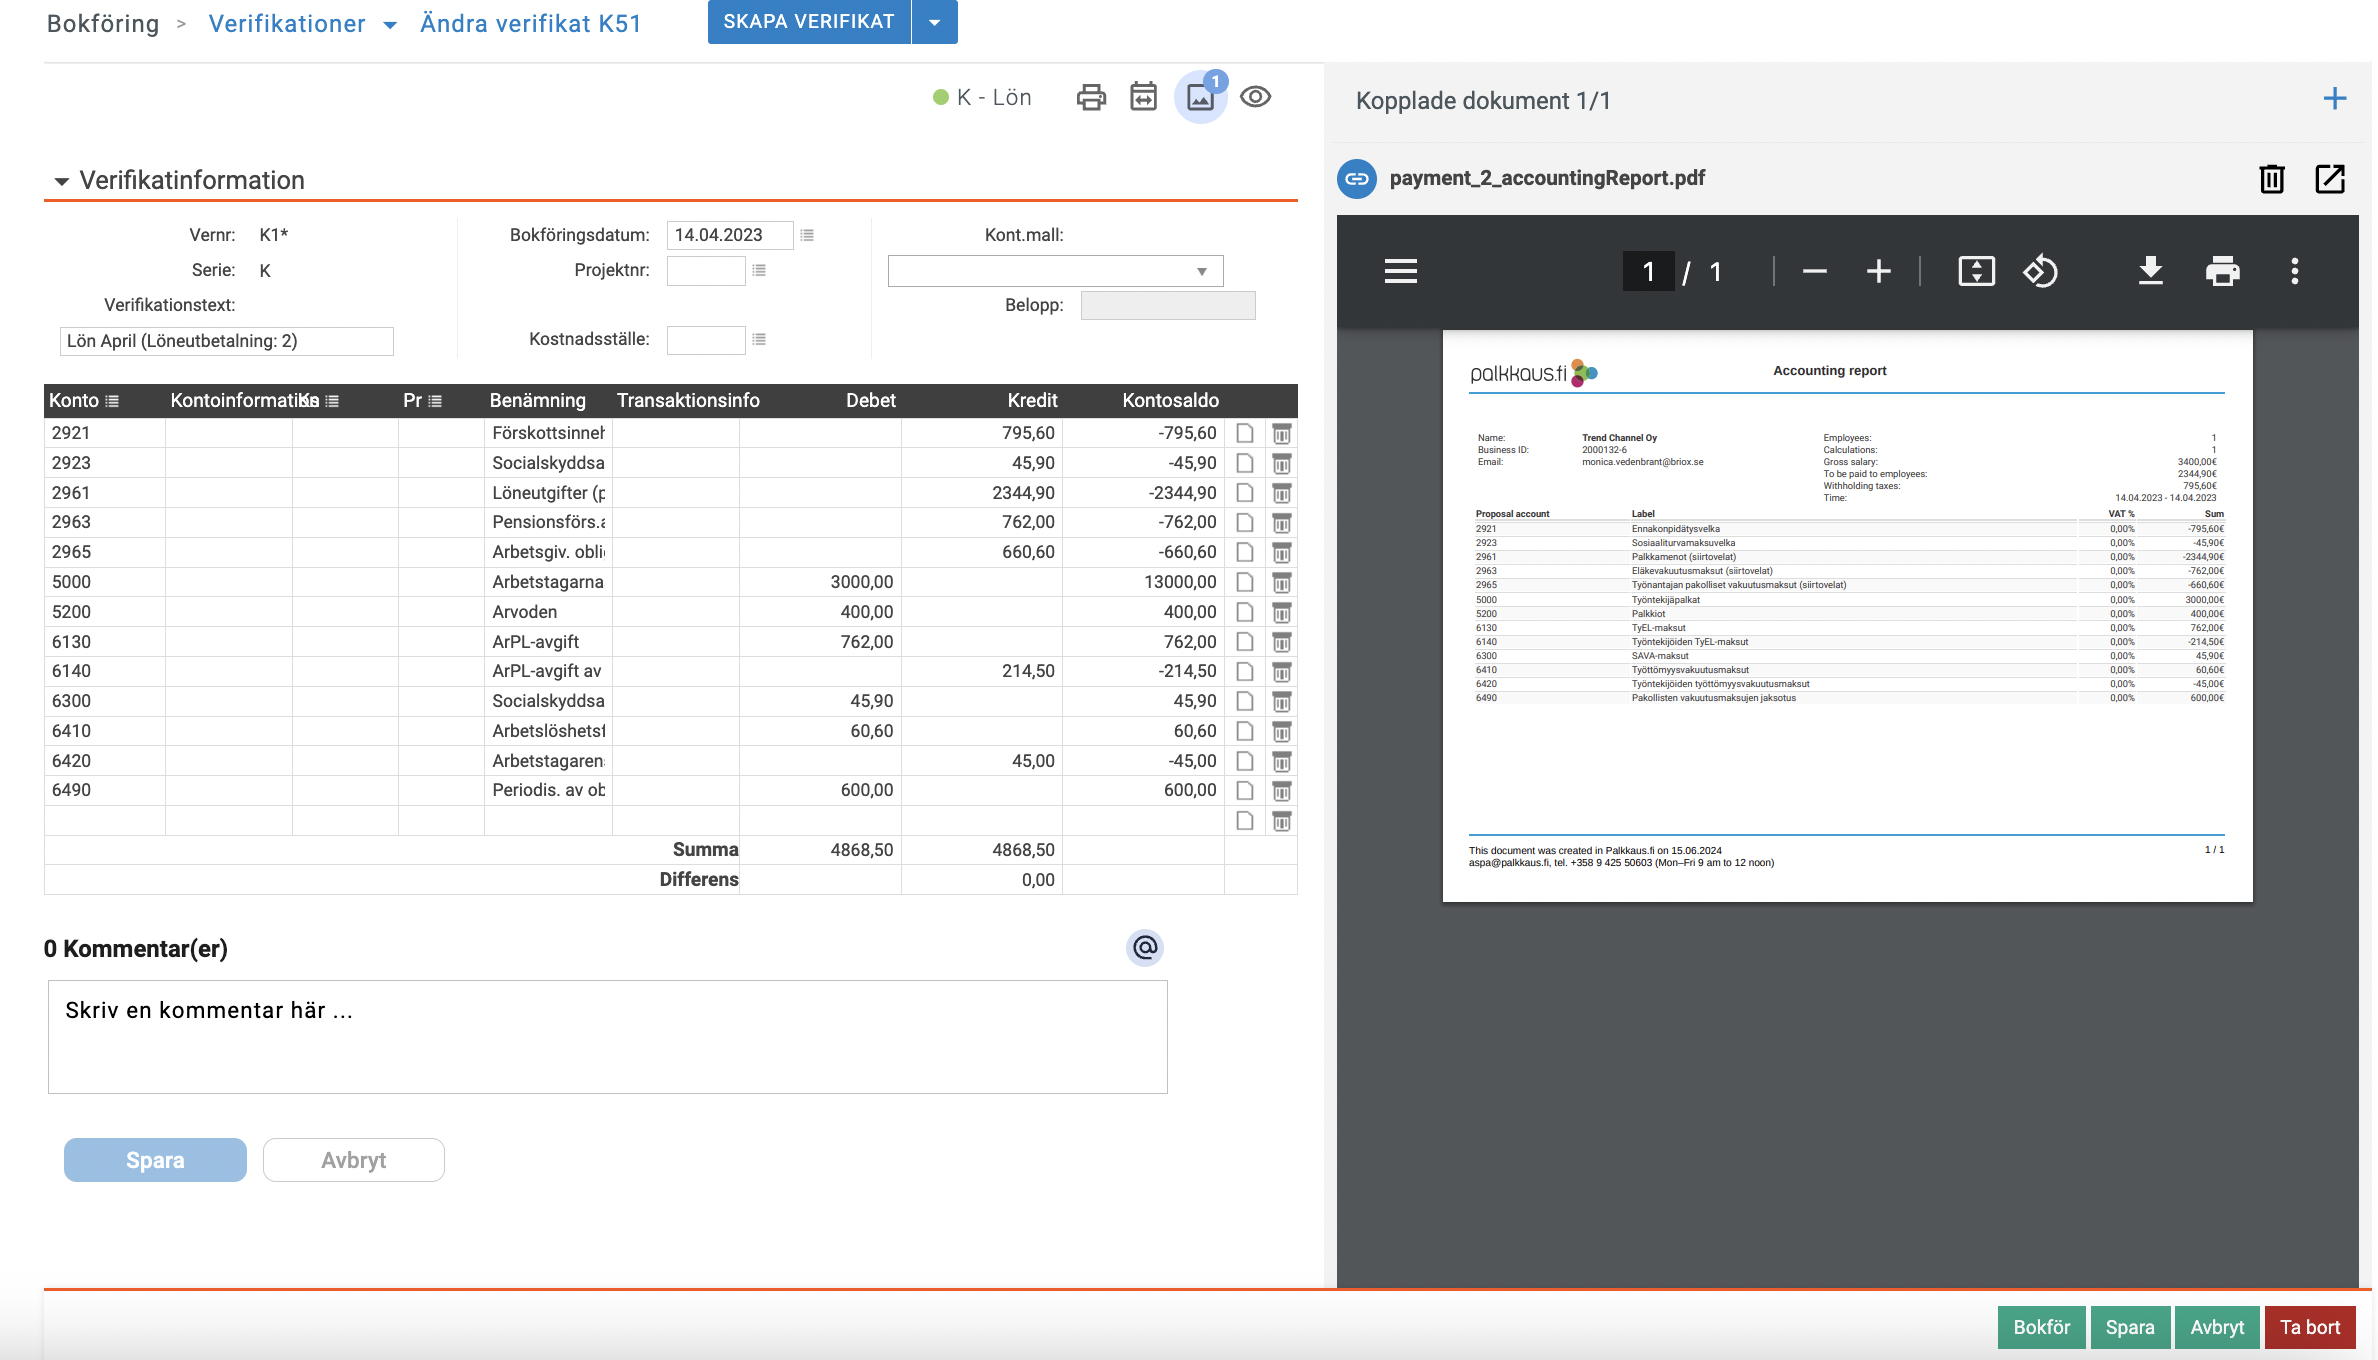2378x1360 pixels.
Task: Open the Kont.mall dropdown
Action: tap(1055, 271)
